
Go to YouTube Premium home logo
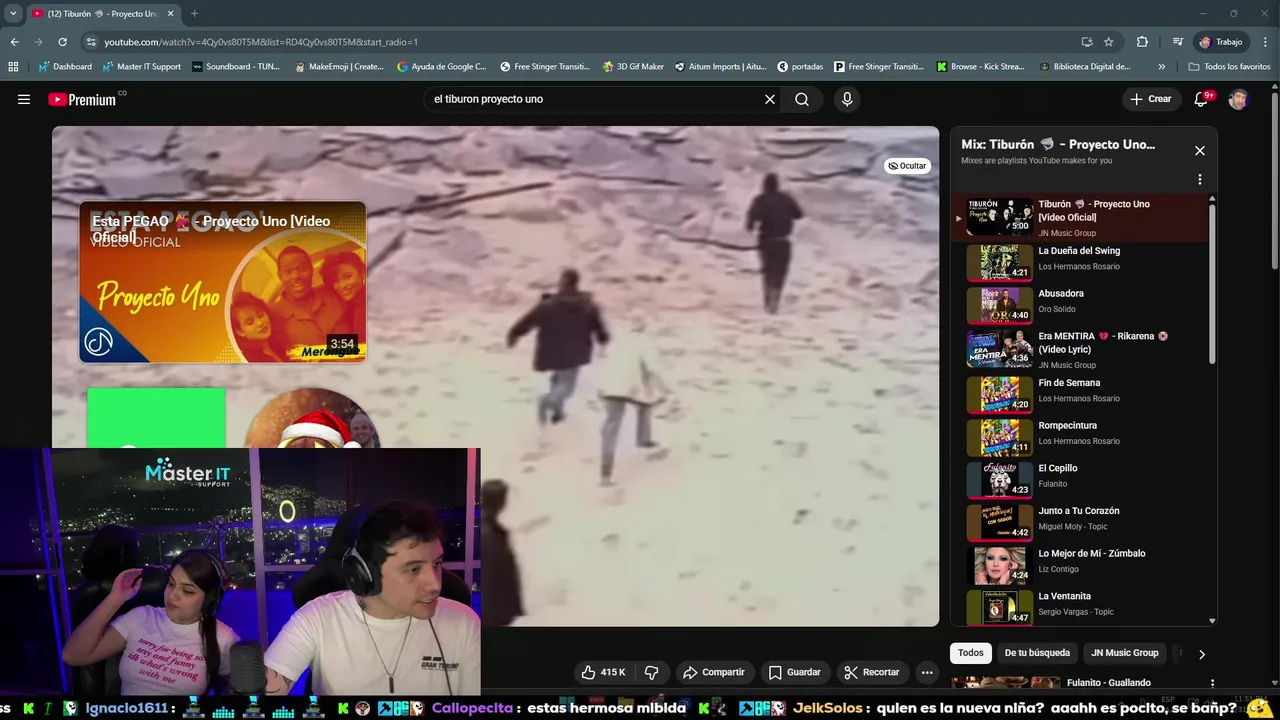click(82, 99)
